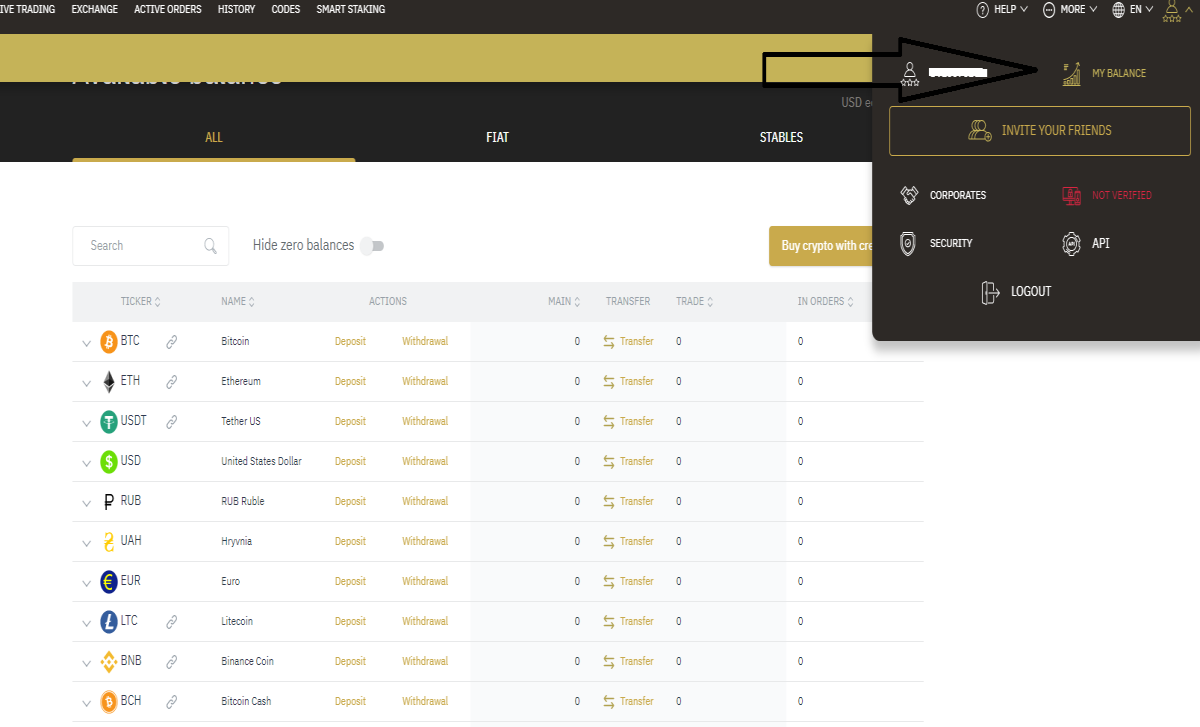Open Codes in the top menu
The image size is (1200, 727).
click(x=286, y=9)
